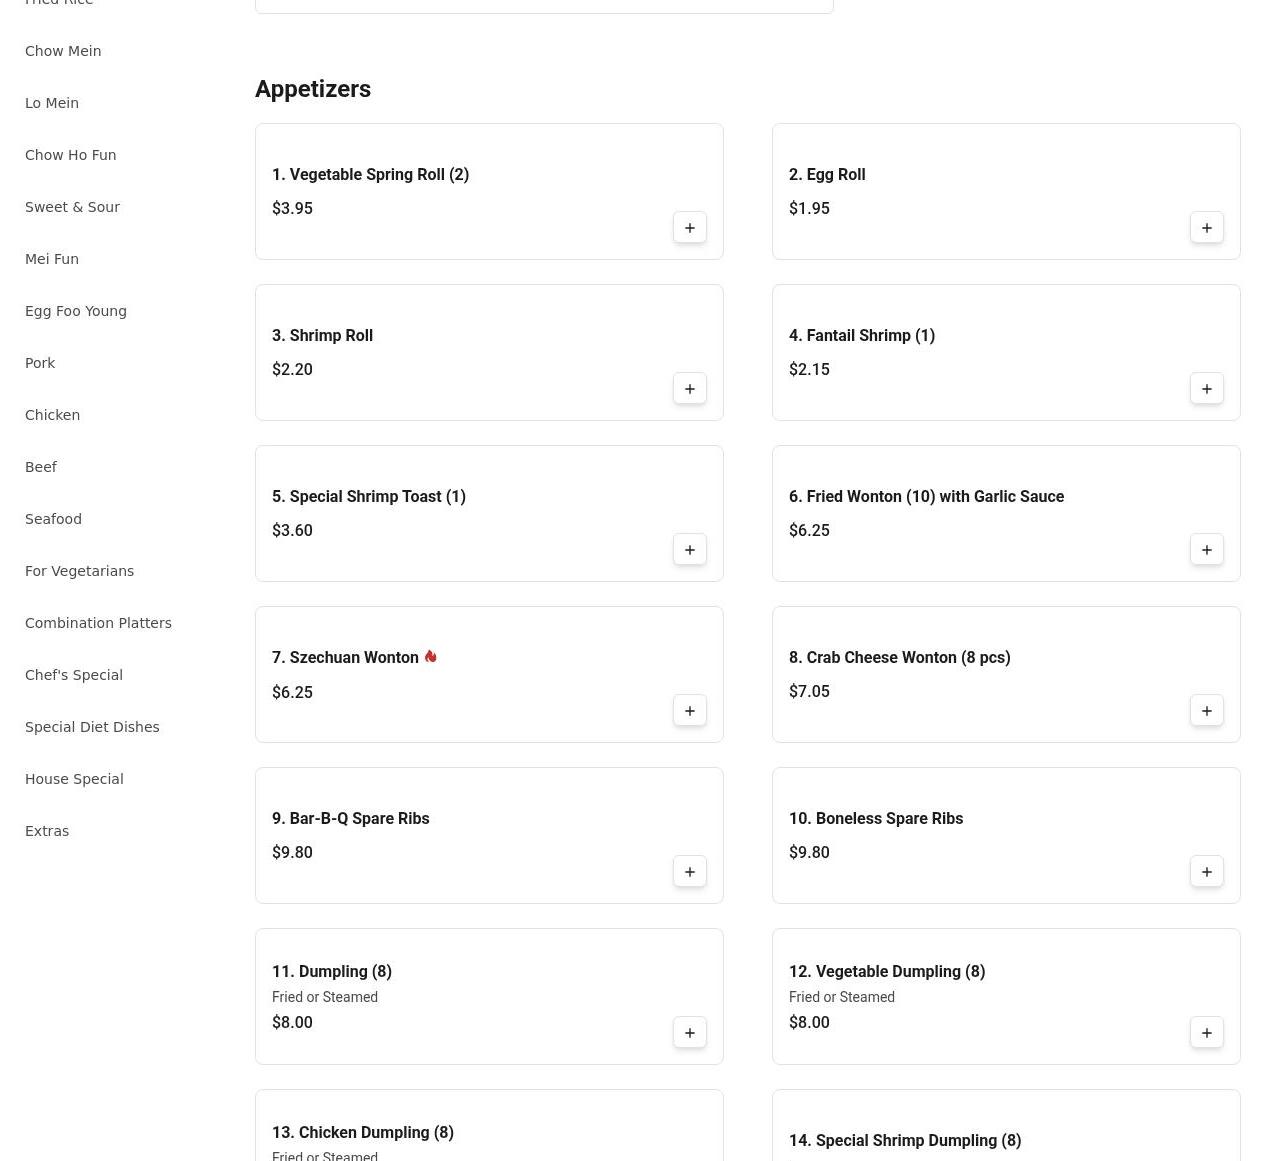Click Fried or Steamed under Vegetable Dumpling
Viewport: 1270px width, 1161px height.
pyautogui.click(x=842, y=997)
